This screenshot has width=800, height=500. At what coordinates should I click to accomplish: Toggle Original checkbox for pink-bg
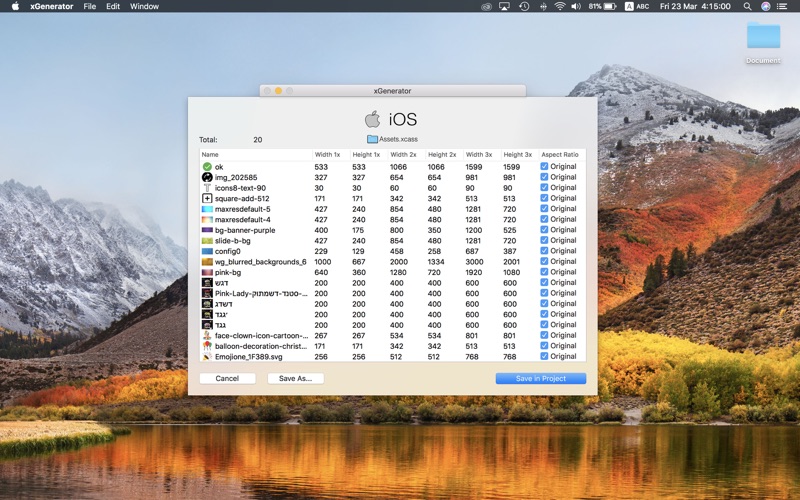click(544, 272)
